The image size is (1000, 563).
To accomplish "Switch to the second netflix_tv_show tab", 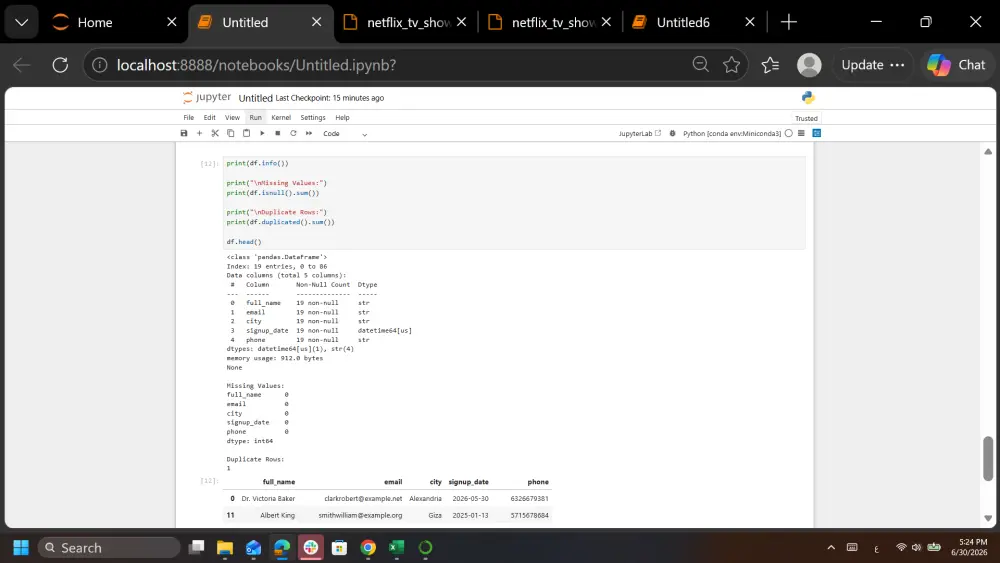I will coord(550,22).
